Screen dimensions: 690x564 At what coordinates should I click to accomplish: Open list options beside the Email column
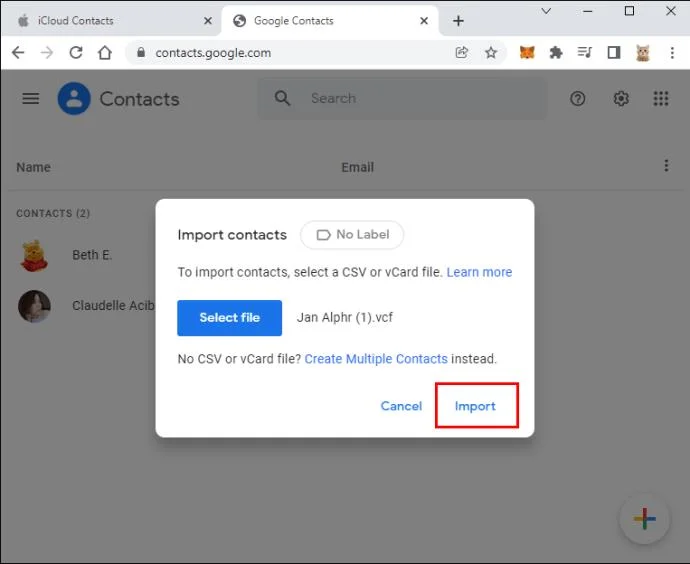click(666, 165)
